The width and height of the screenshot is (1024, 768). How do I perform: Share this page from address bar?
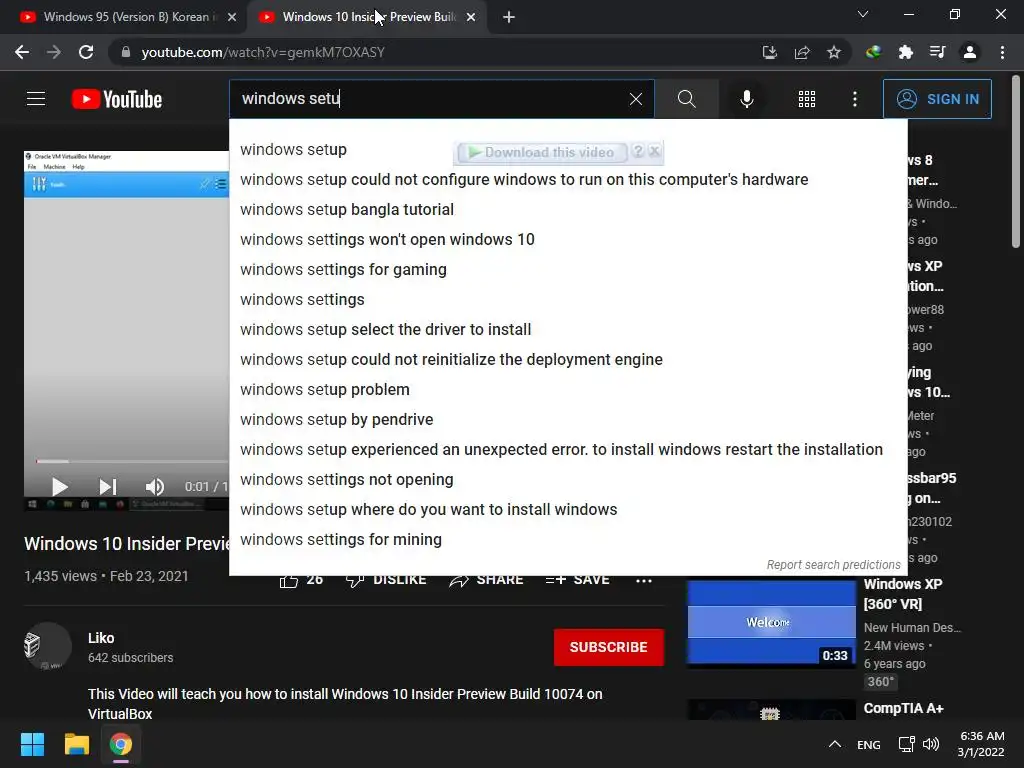pyautogui.click(x=802, y=52)
